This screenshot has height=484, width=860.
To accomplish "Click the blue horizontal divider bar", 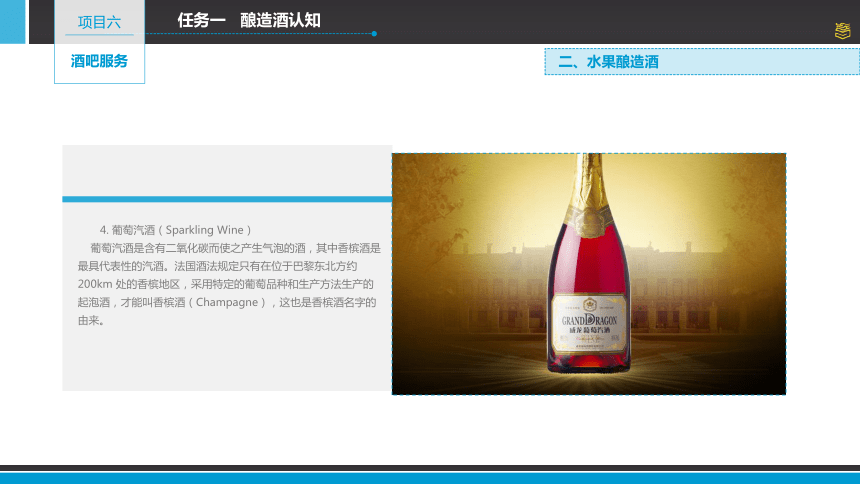I will coord(227,199).
